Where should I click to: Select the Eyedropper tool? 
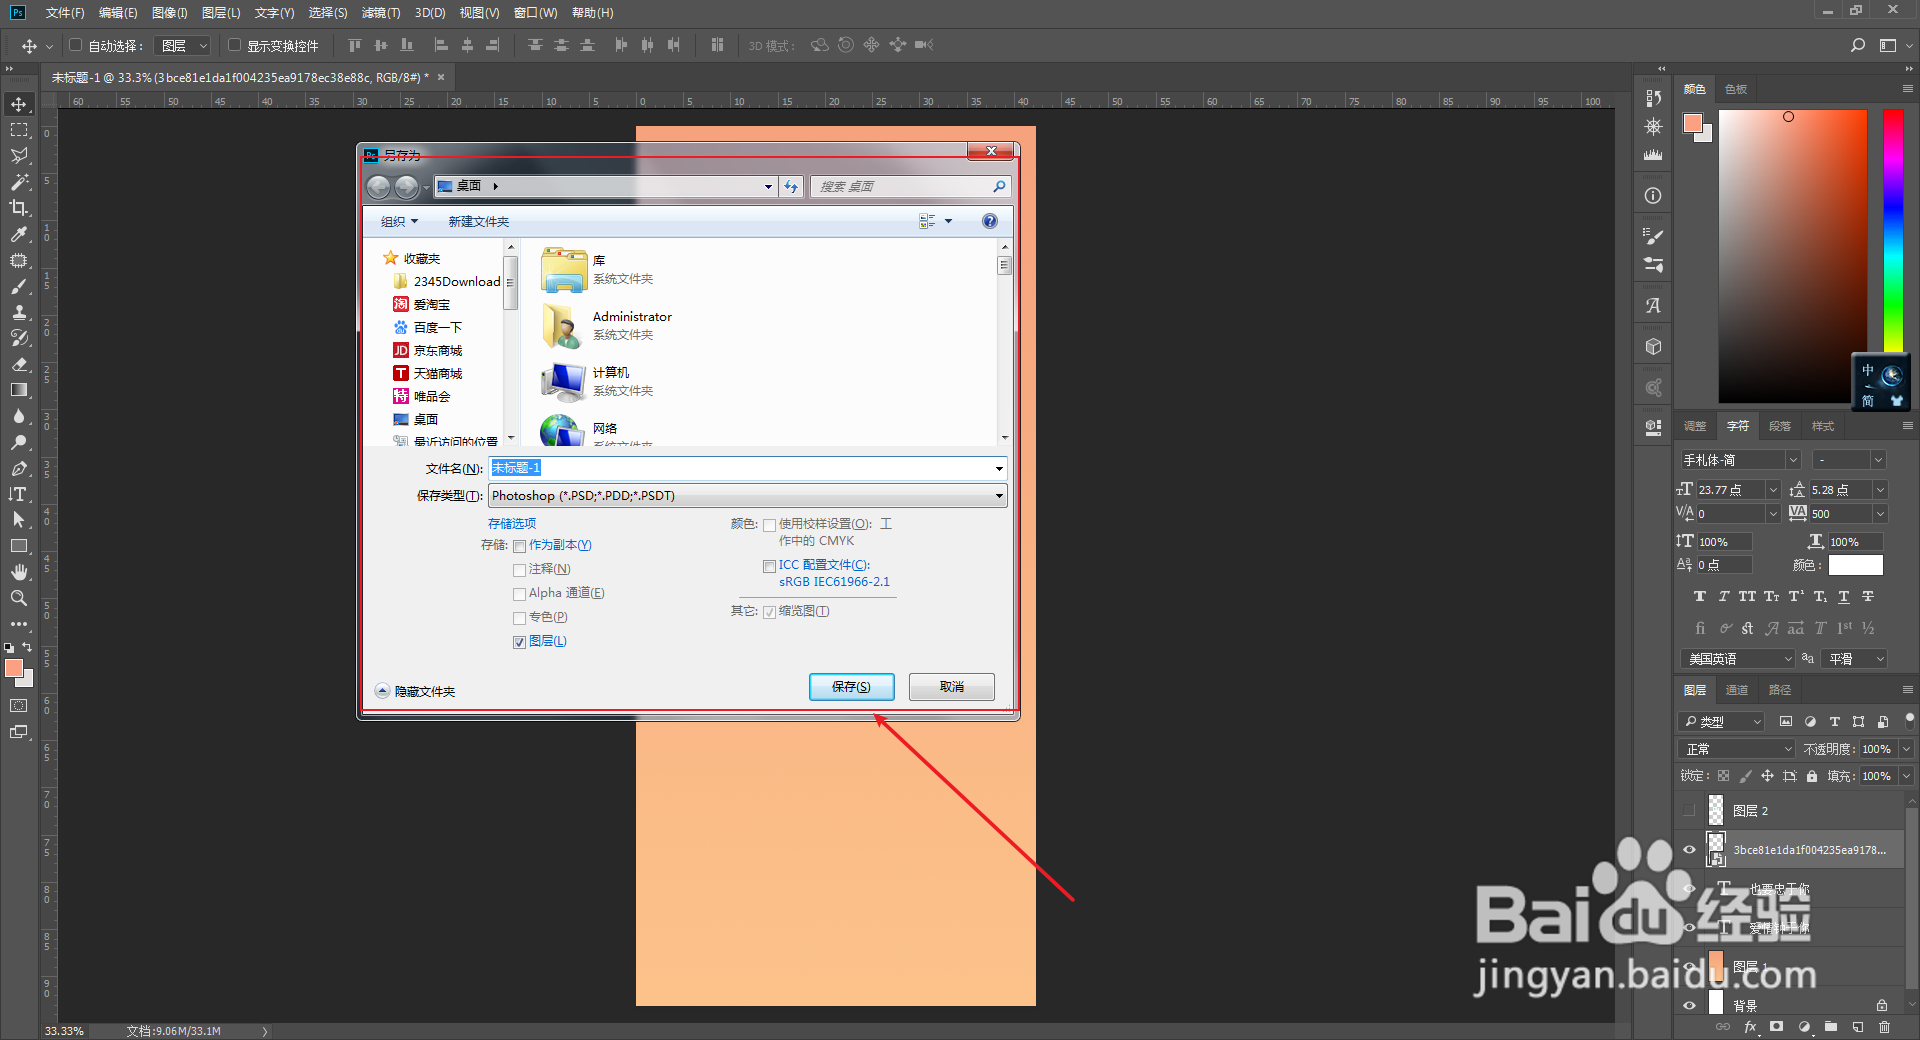coord(19,234)
